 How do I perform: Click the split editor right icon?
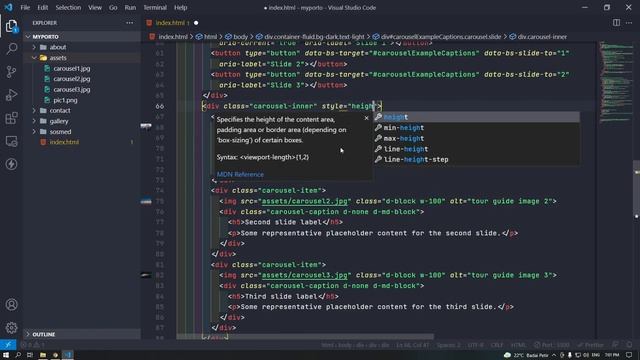point(616,23)
